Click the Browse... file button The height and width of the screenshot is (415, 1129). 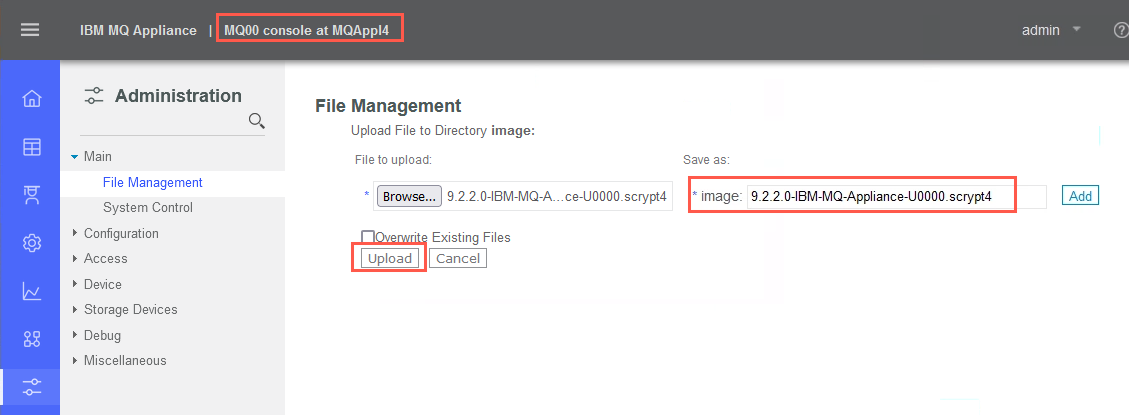[409, 196]
